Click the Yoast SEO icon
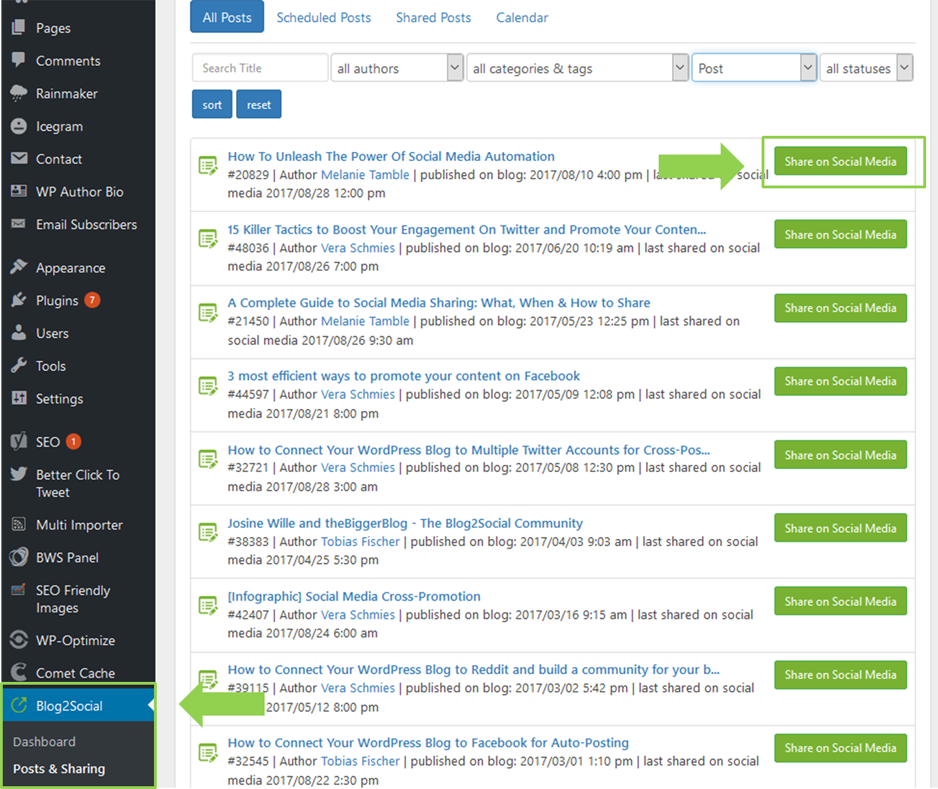Viewport: 938px width, 789px height. click(19, 441)
